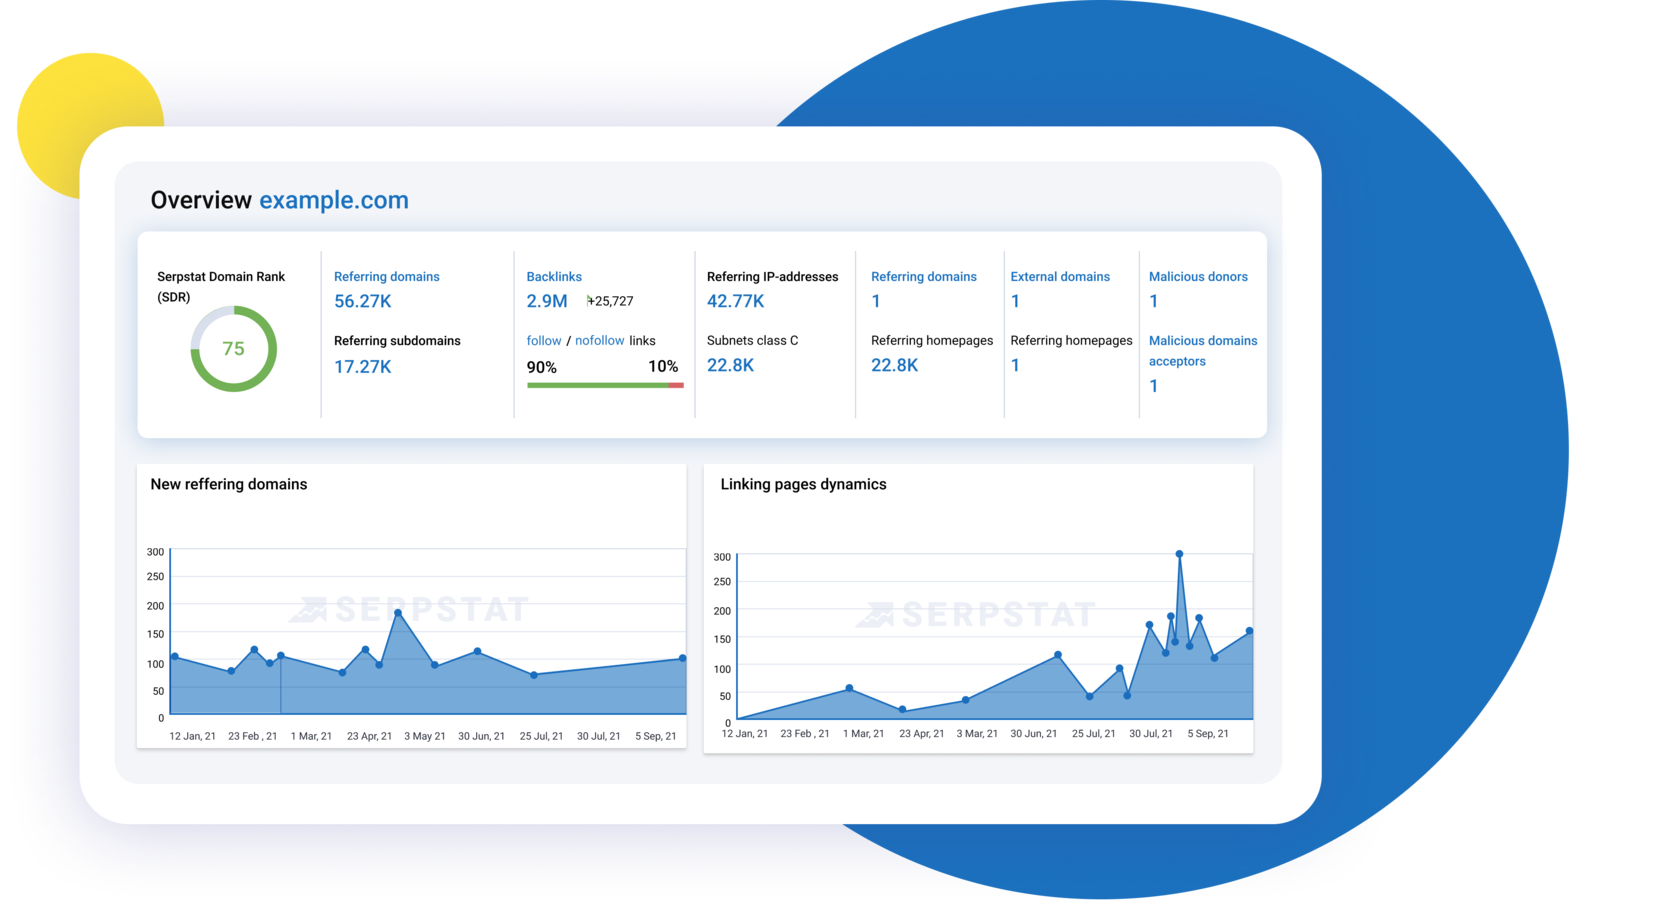1680x907 pixels.
Task: Click the 2.9M backlinks value
Action: 547,301
